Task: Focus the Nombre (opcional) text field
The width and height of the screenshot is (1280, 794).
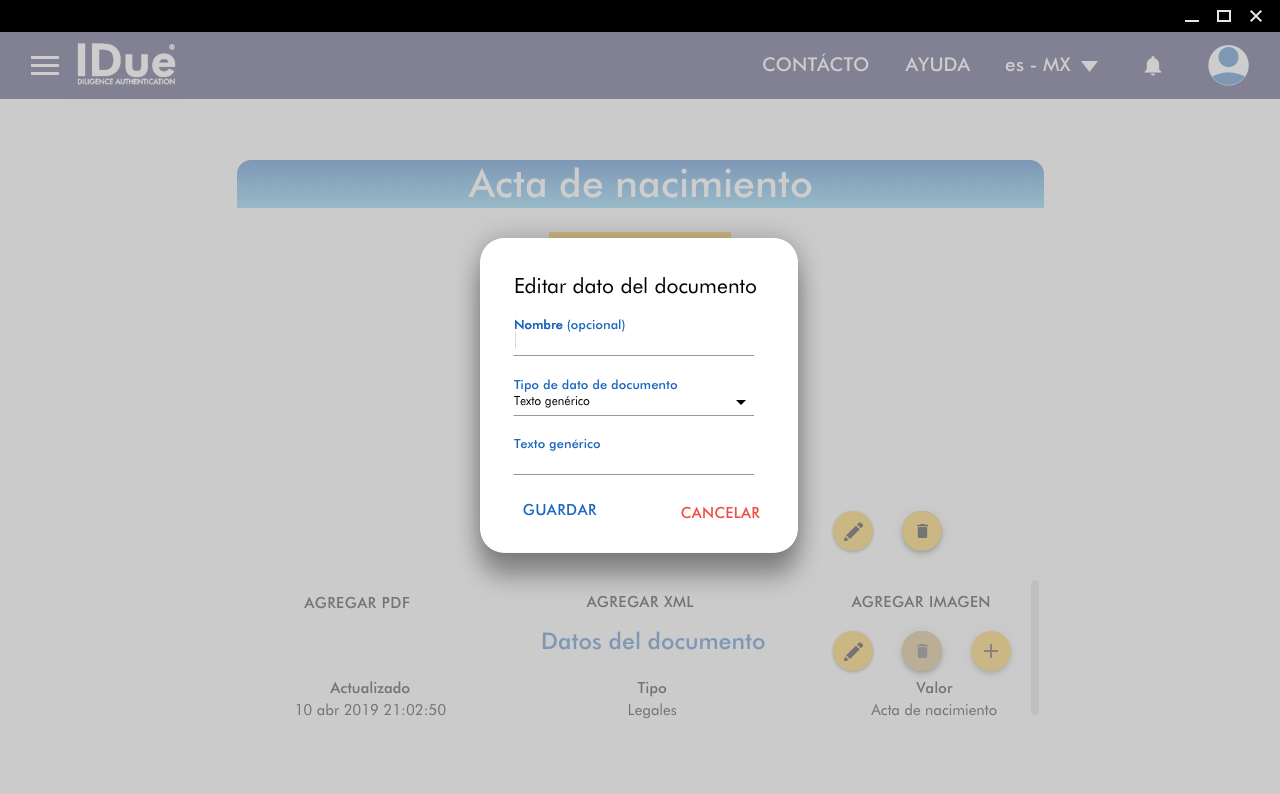Action: pos(633,343)
